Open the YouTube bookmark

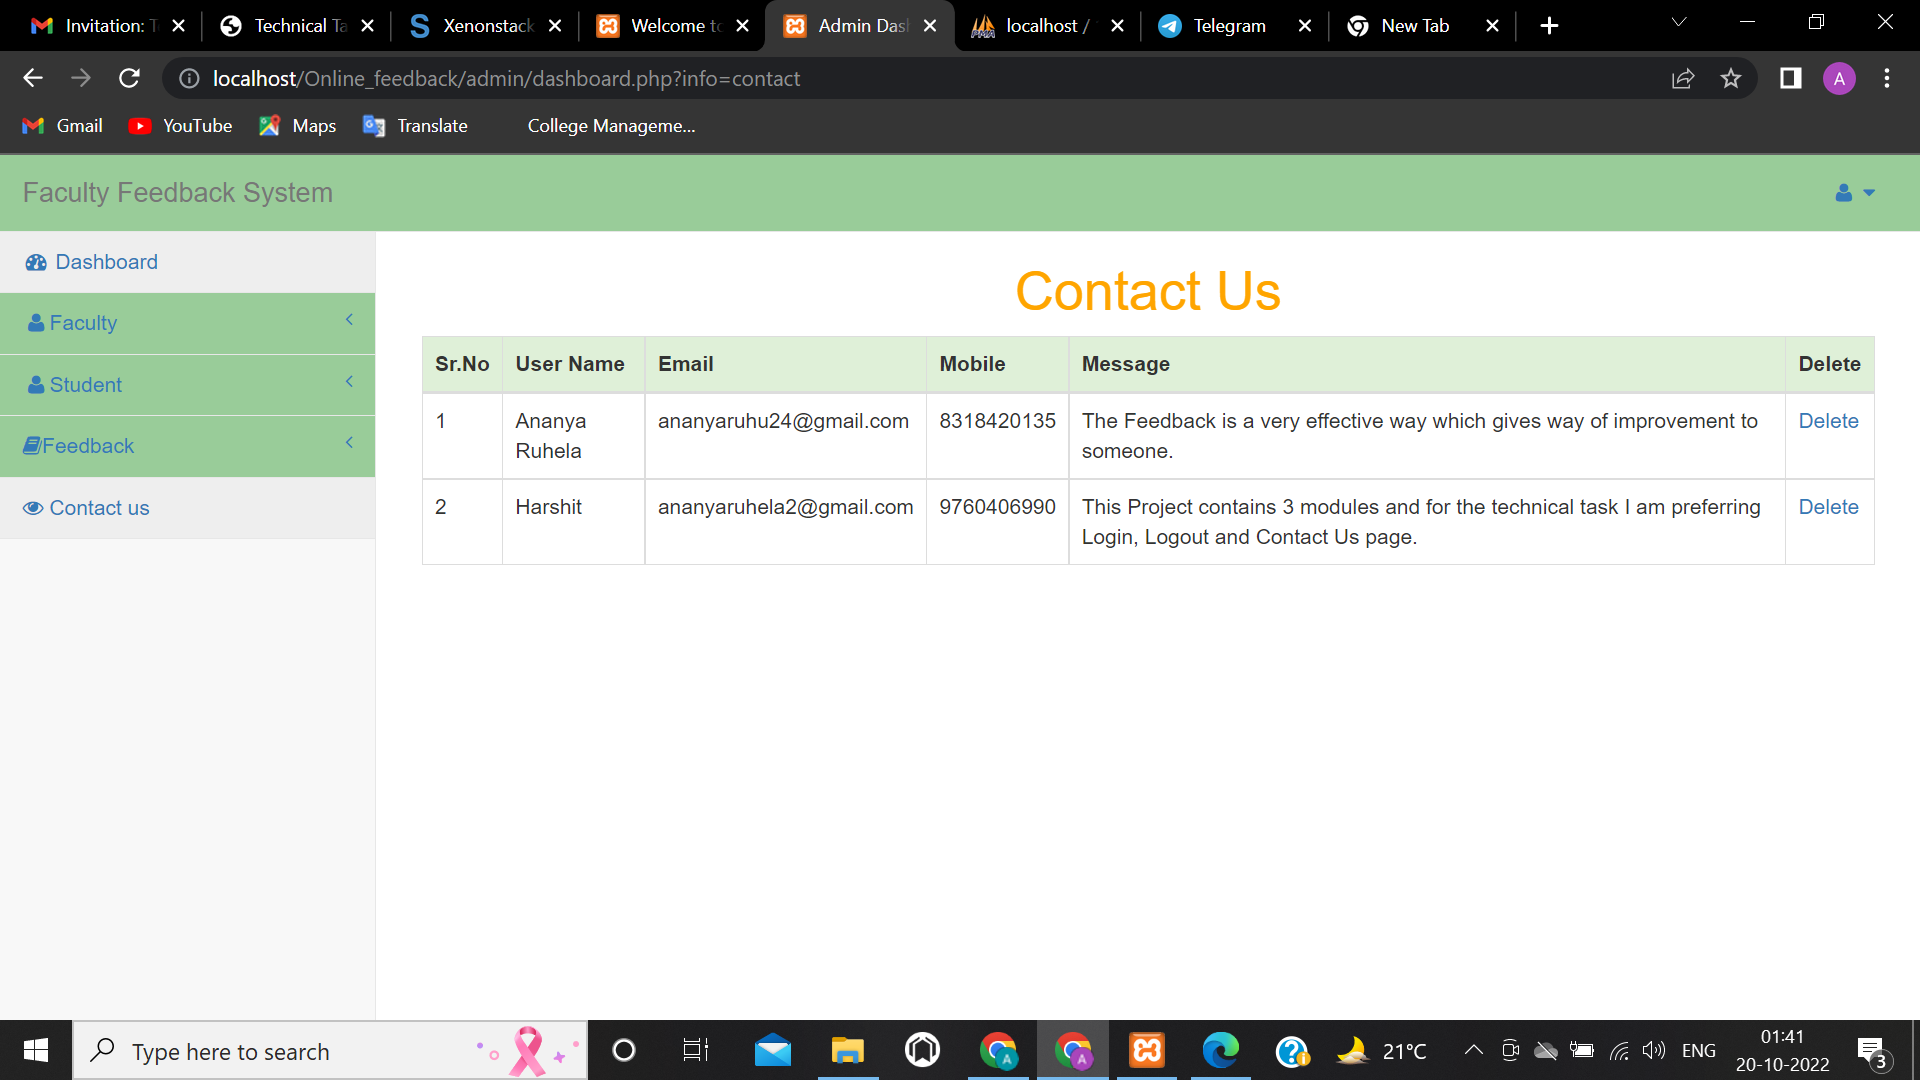[x=181, y=125]
